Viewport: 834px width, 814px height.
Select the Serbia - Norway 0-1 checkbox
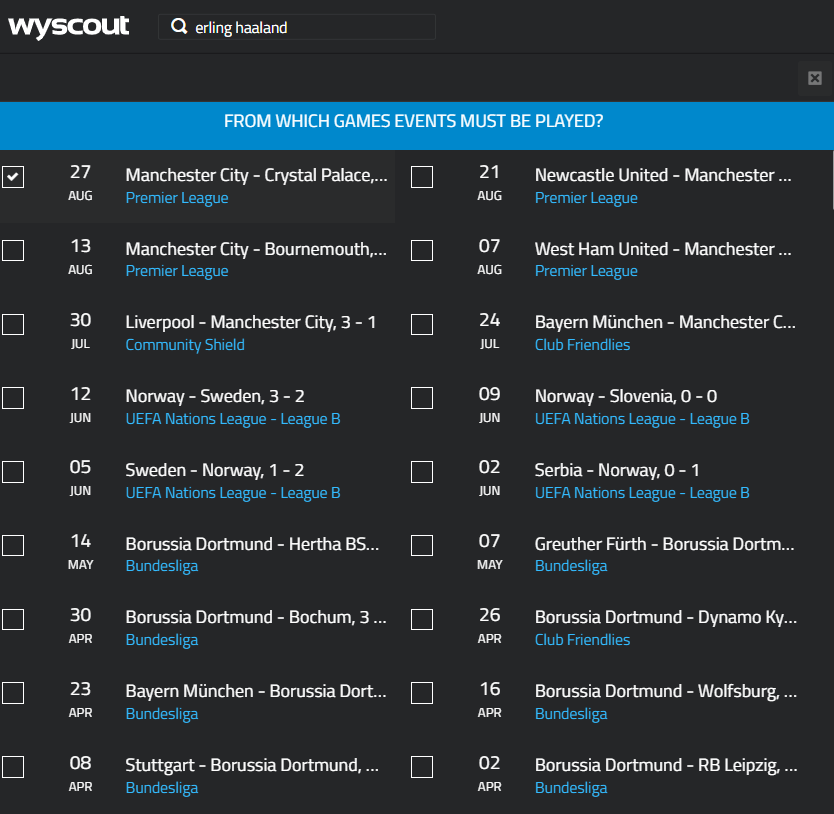pos(422,472)
